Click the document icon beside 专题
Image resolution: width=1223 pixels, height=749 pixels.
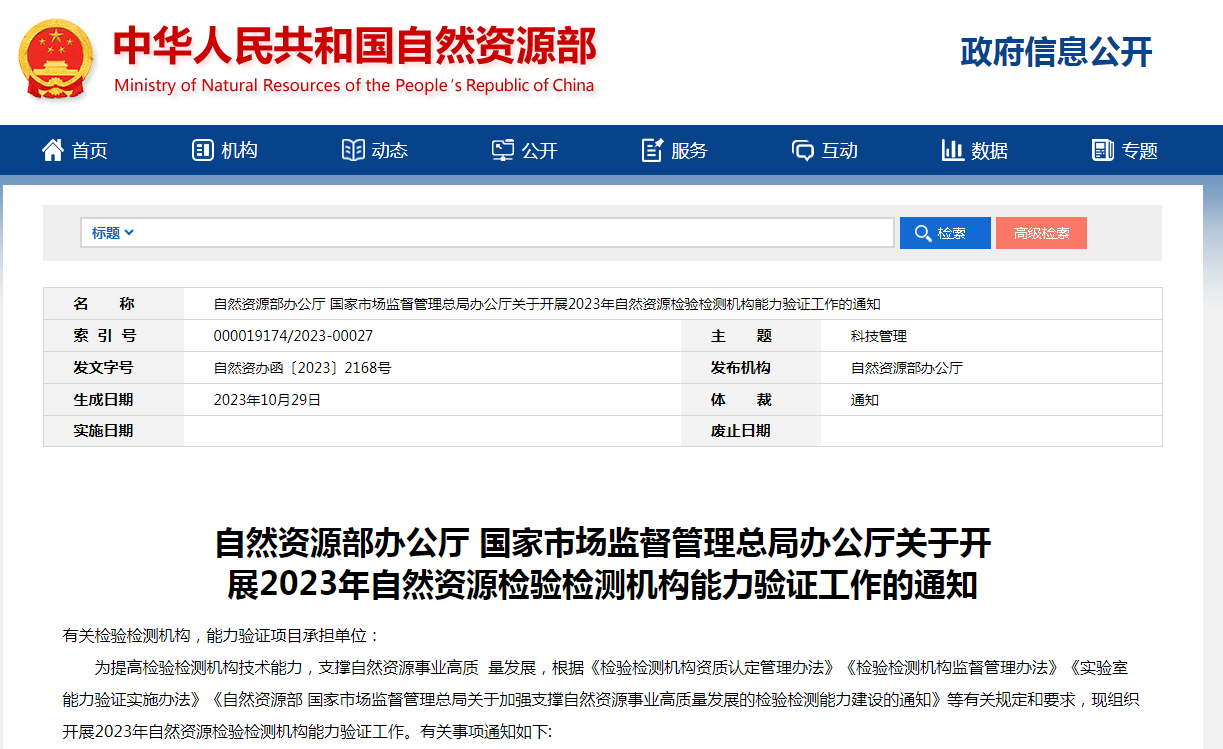[1103, 150]
